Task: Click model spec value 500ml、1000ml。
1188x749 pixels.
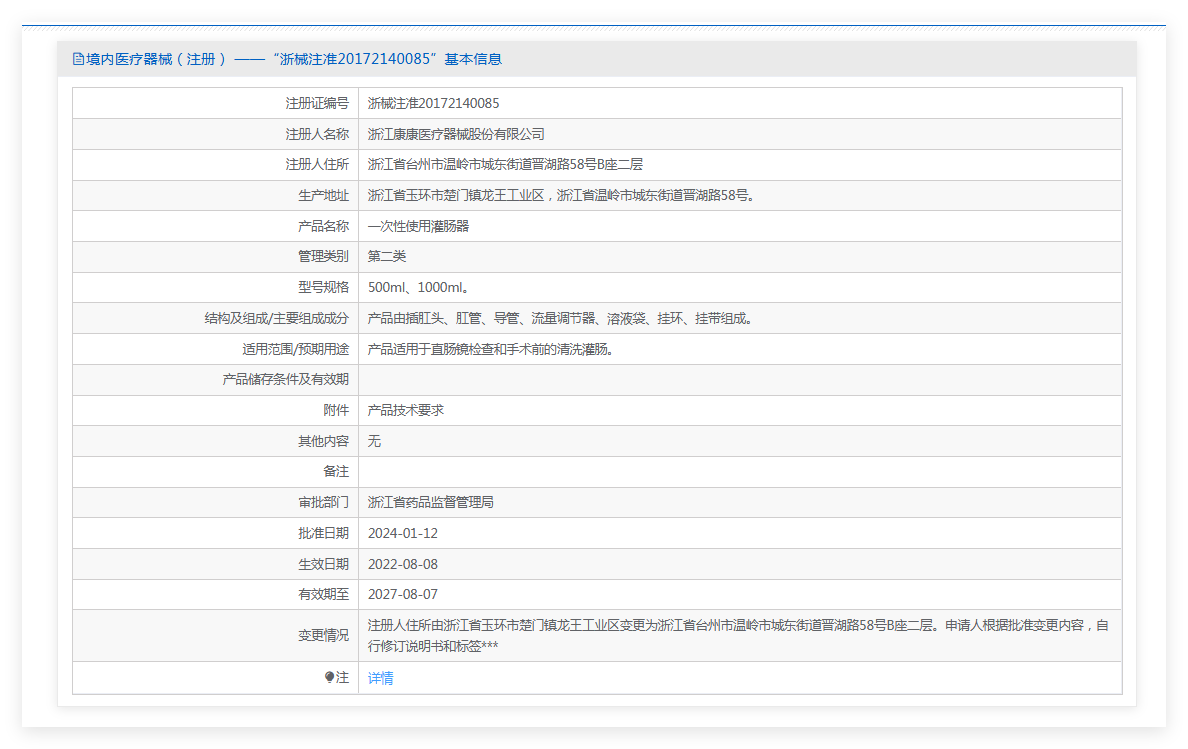Action: tap(418, 287)
